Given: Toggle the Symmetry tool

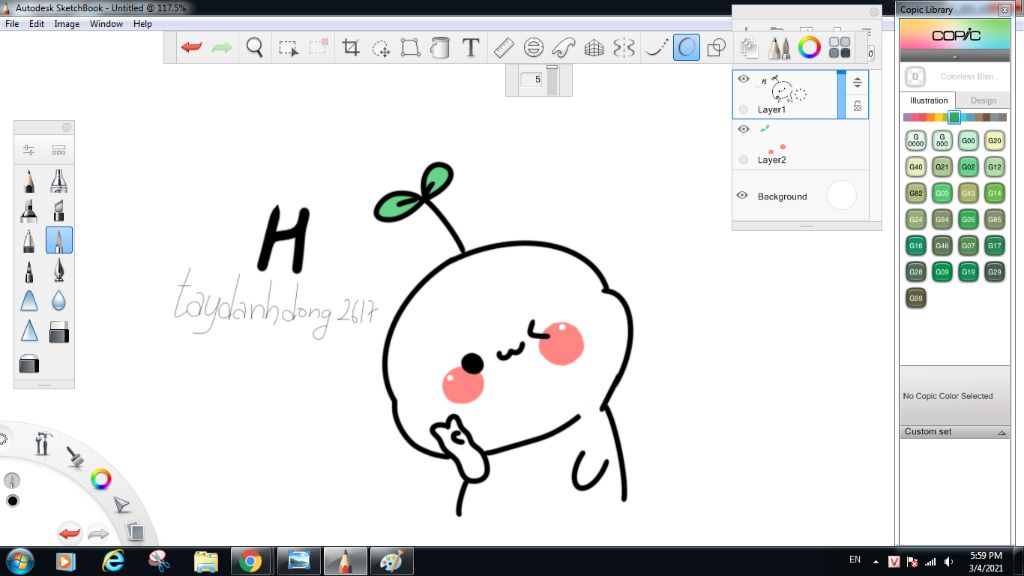Looking at the screenshot, I should coord(624,48).
